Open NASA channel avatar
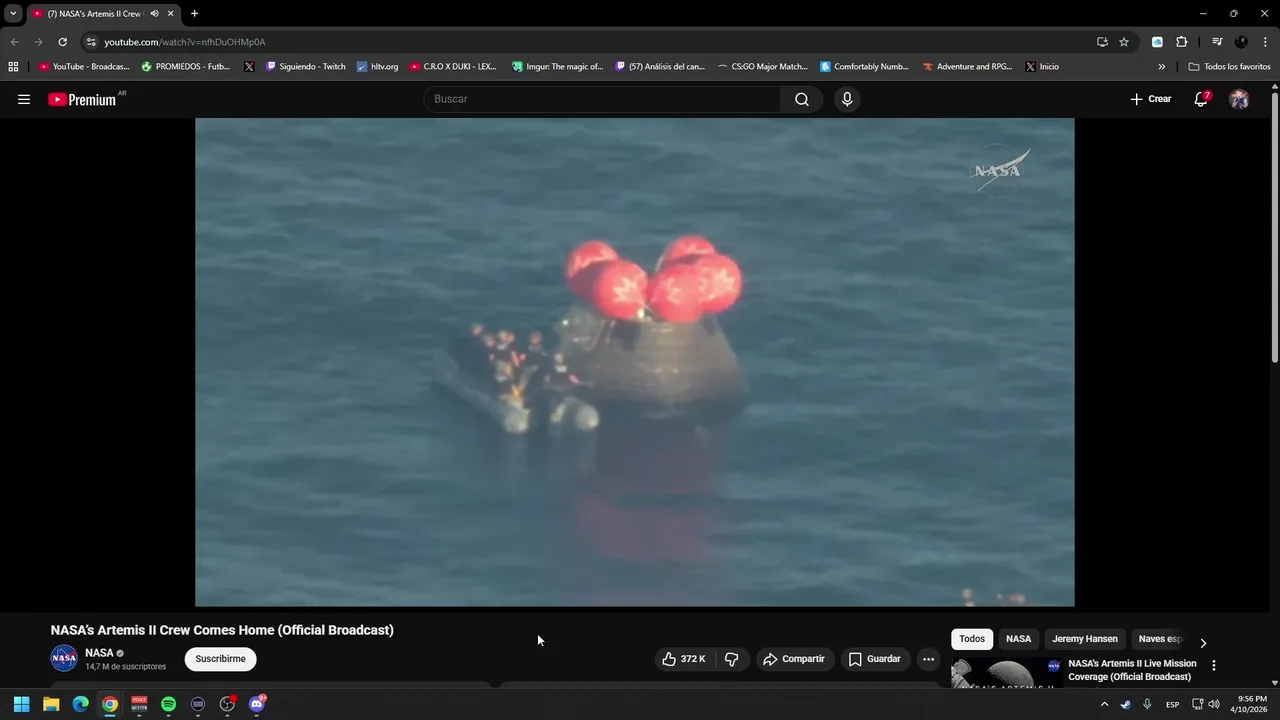The height and width of the screenshot is (720, 1280). click(64, 658)
